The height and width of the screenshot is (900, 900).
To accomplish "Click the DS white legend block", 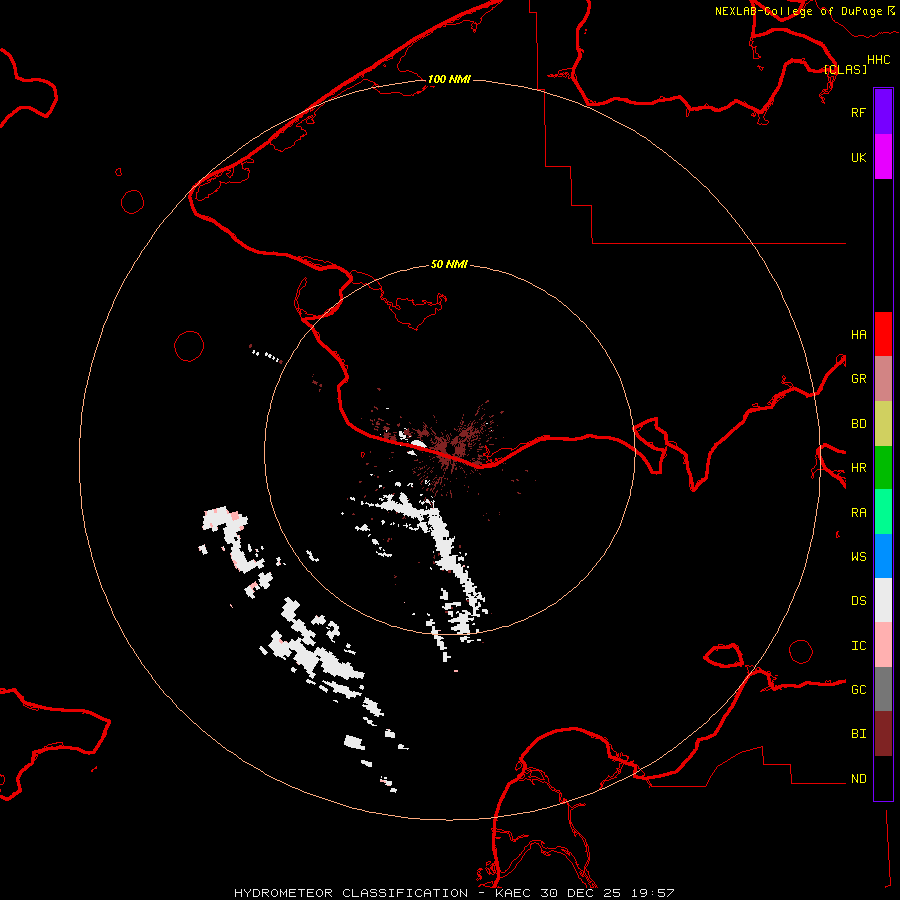I will click(x=883, y=600).
